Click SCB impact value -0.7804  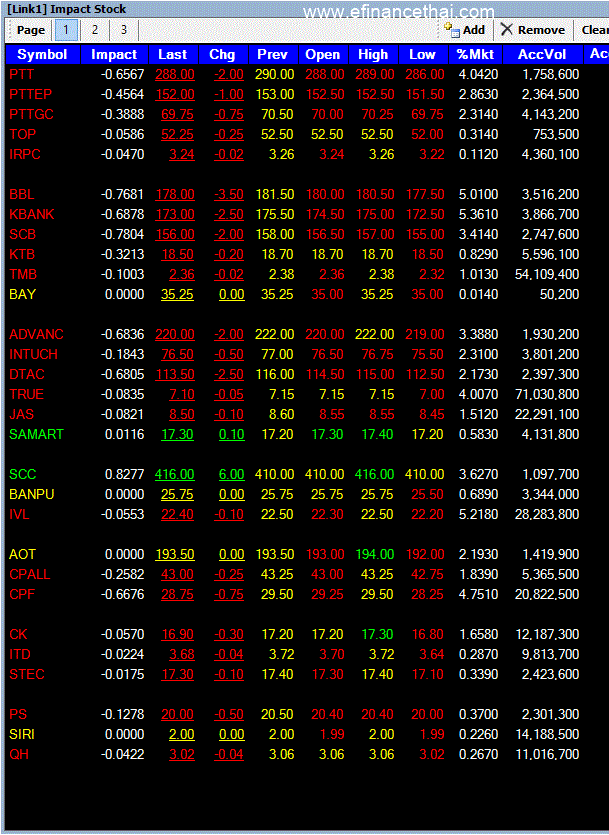tap(122, 234)
